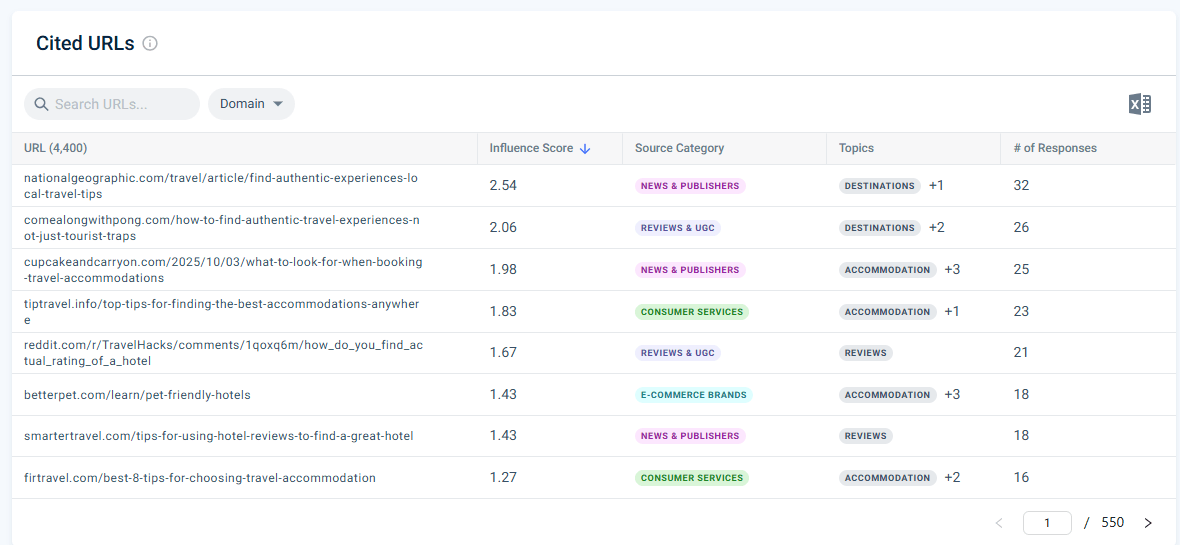Open the comealongwithpong.com URL
Image resolution: width=1180 pixels, height=545 pixels.
click(x=222, y=228)
